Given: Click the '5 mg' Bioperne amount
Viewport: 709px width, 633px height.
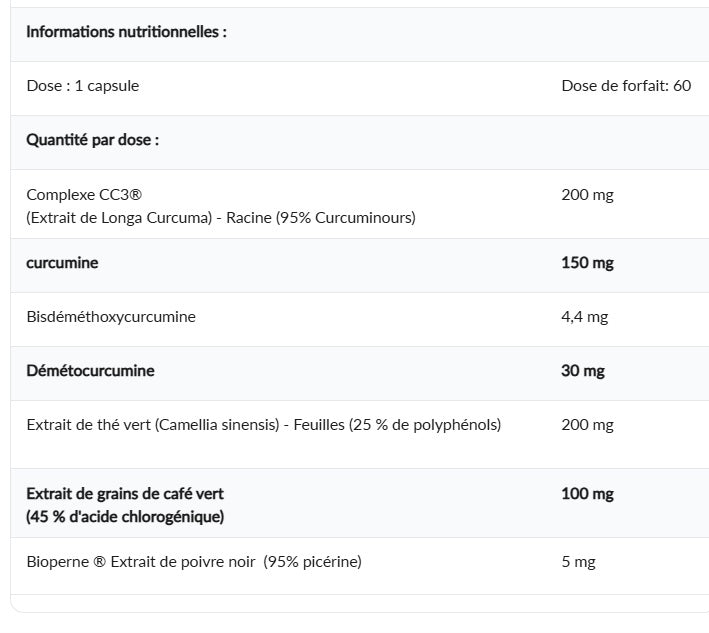Looking at the screenshot, I should tap(578, 562).
